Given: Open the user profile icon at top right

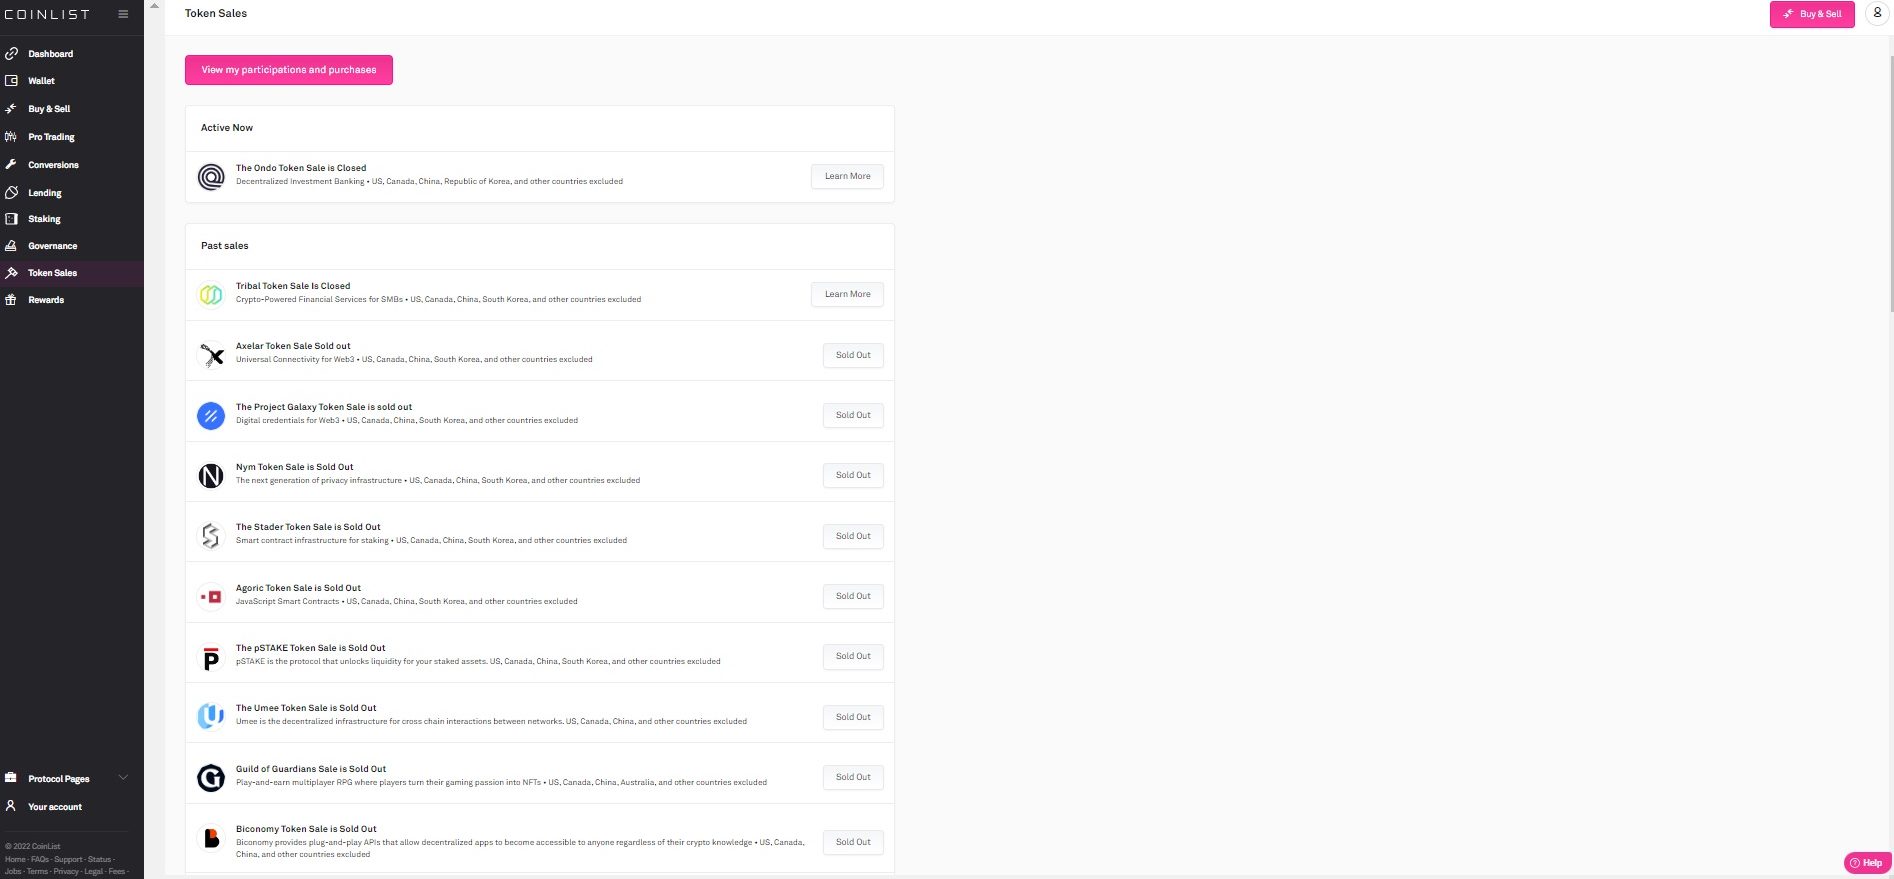Looking at the screenshot, I should point(1877,14).
